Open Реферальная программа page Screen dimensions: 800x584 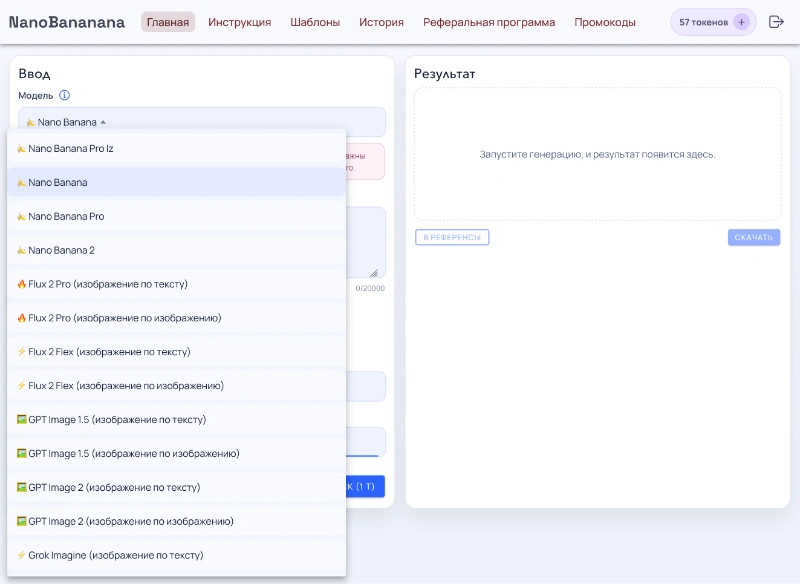[489, 22]
